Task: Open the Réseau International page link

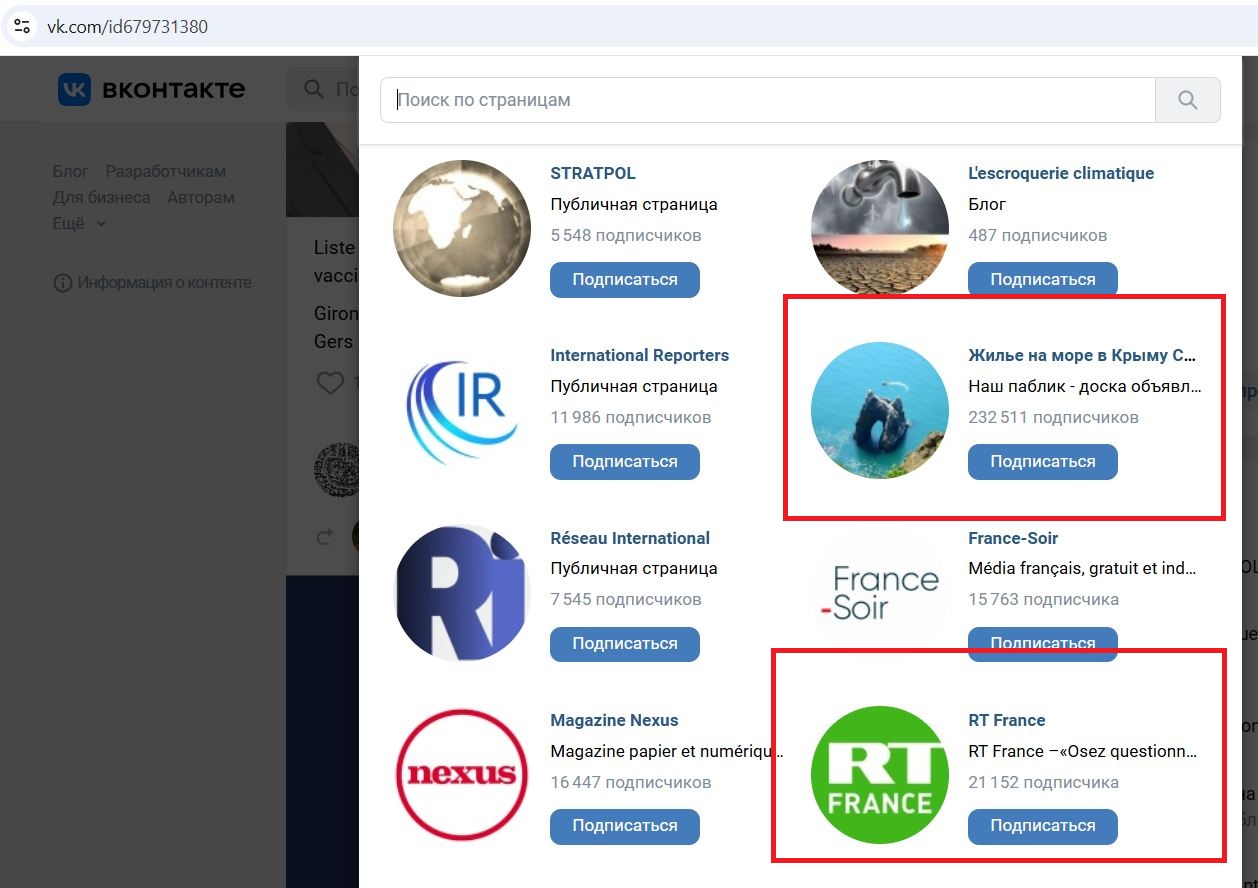Action: [x=630, y=538]
